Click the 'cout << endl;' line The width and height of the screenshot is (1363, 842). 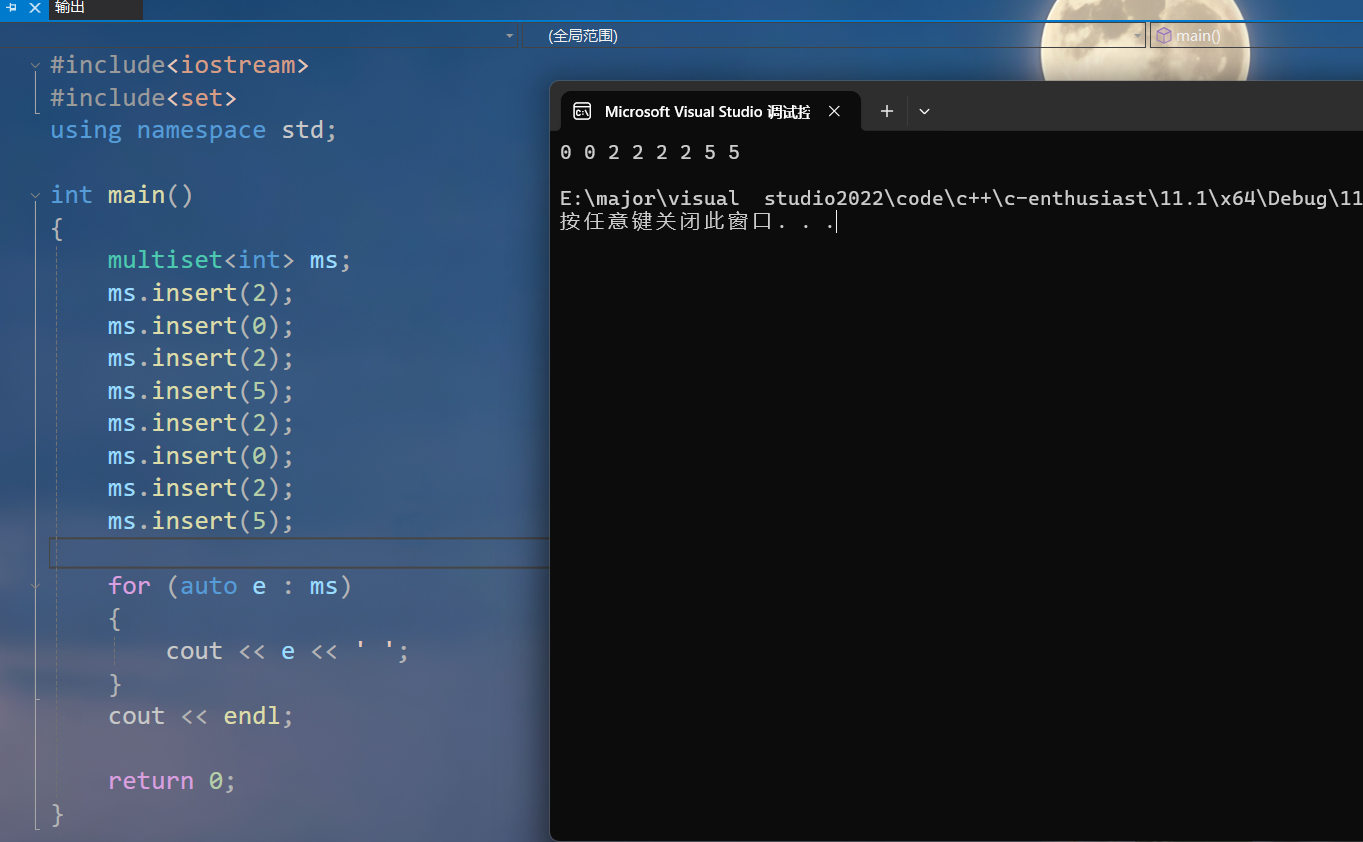(x=201, y=716)
